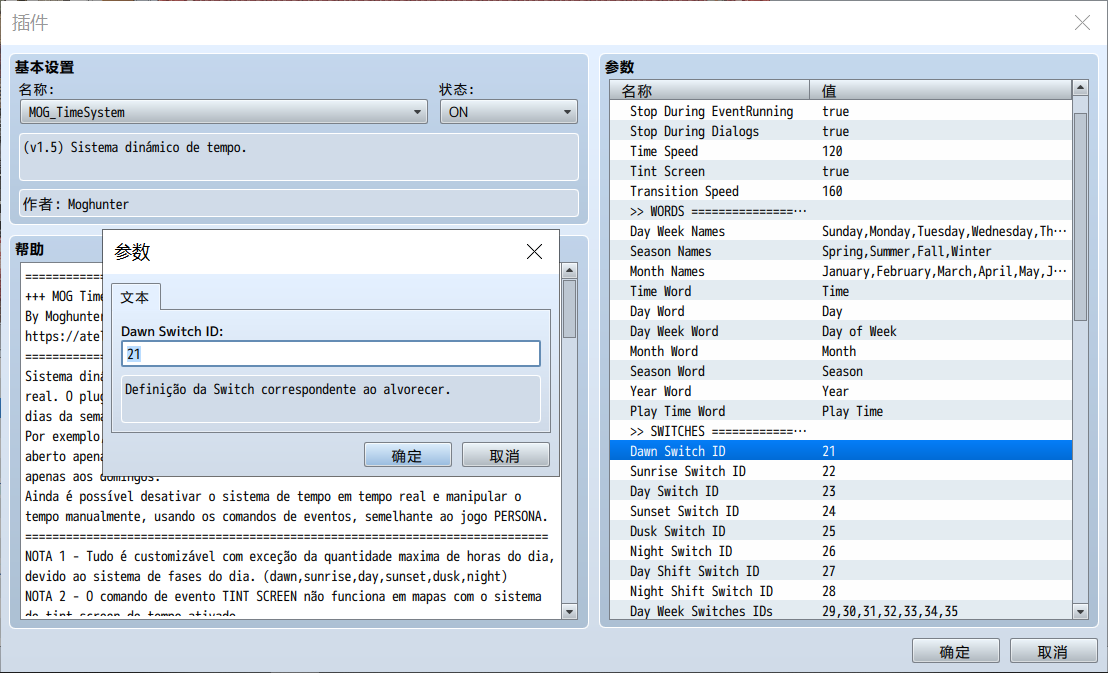The image size is (1108, 673).
Task: Click the help text scroll-up arrow
Action: [x=569, y=270]
